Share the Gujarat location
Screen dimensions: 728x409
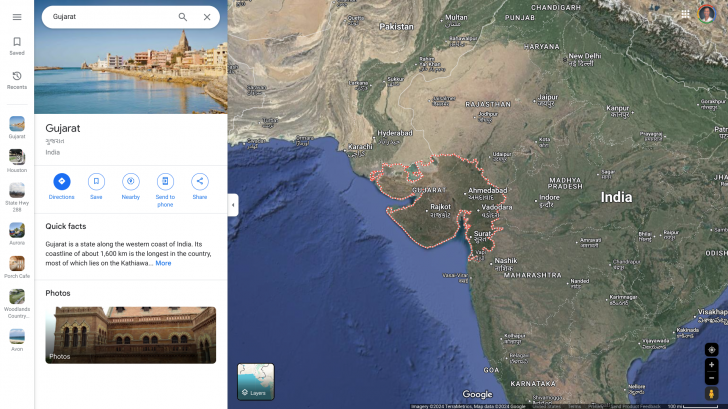click(x=200, y=182)
